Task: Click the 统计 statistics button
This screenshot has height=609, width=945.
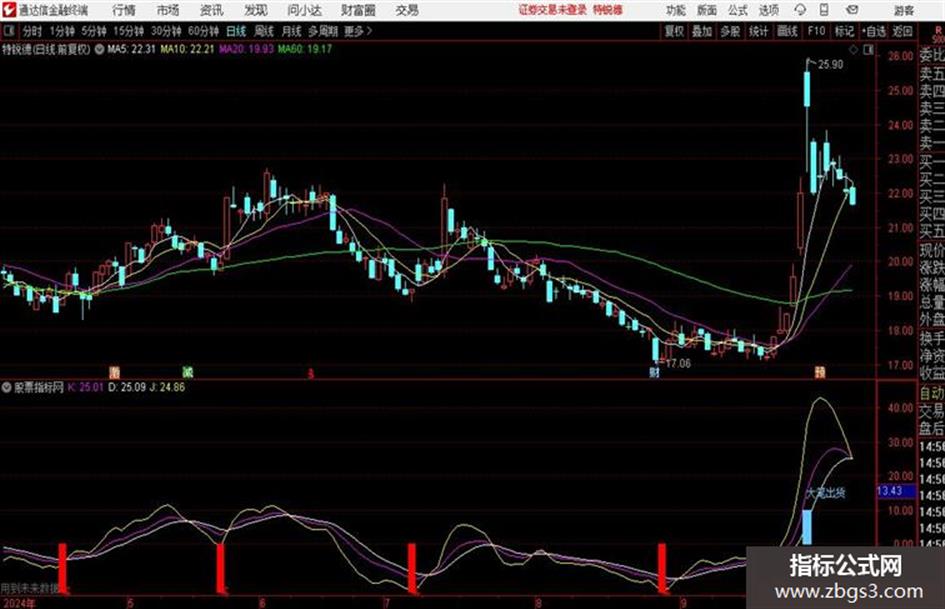Action: point(759,31)
